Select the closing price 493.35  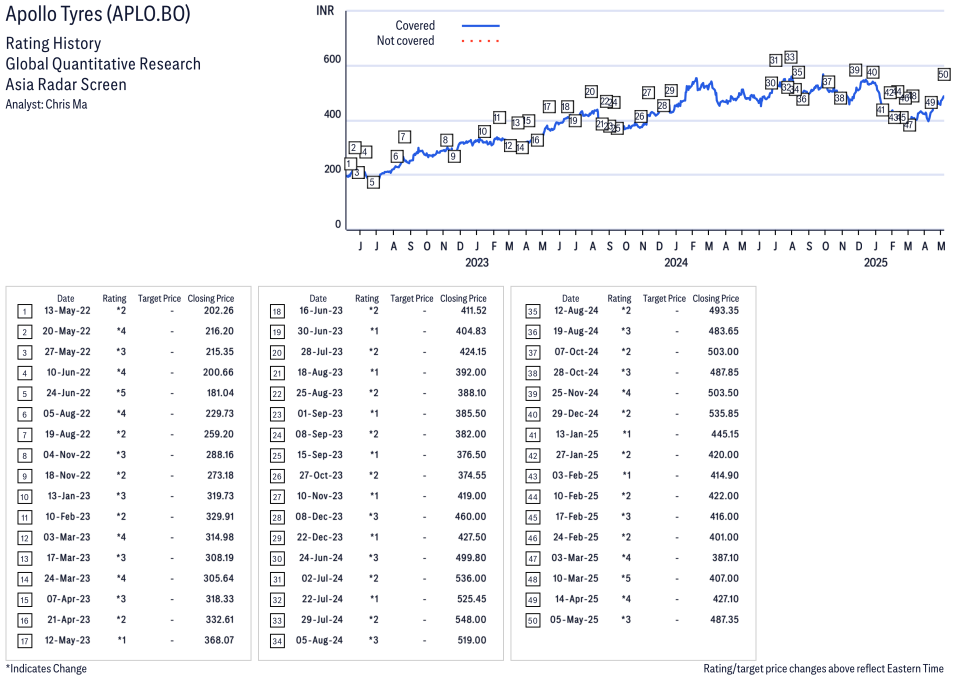(x=724, y=311)
